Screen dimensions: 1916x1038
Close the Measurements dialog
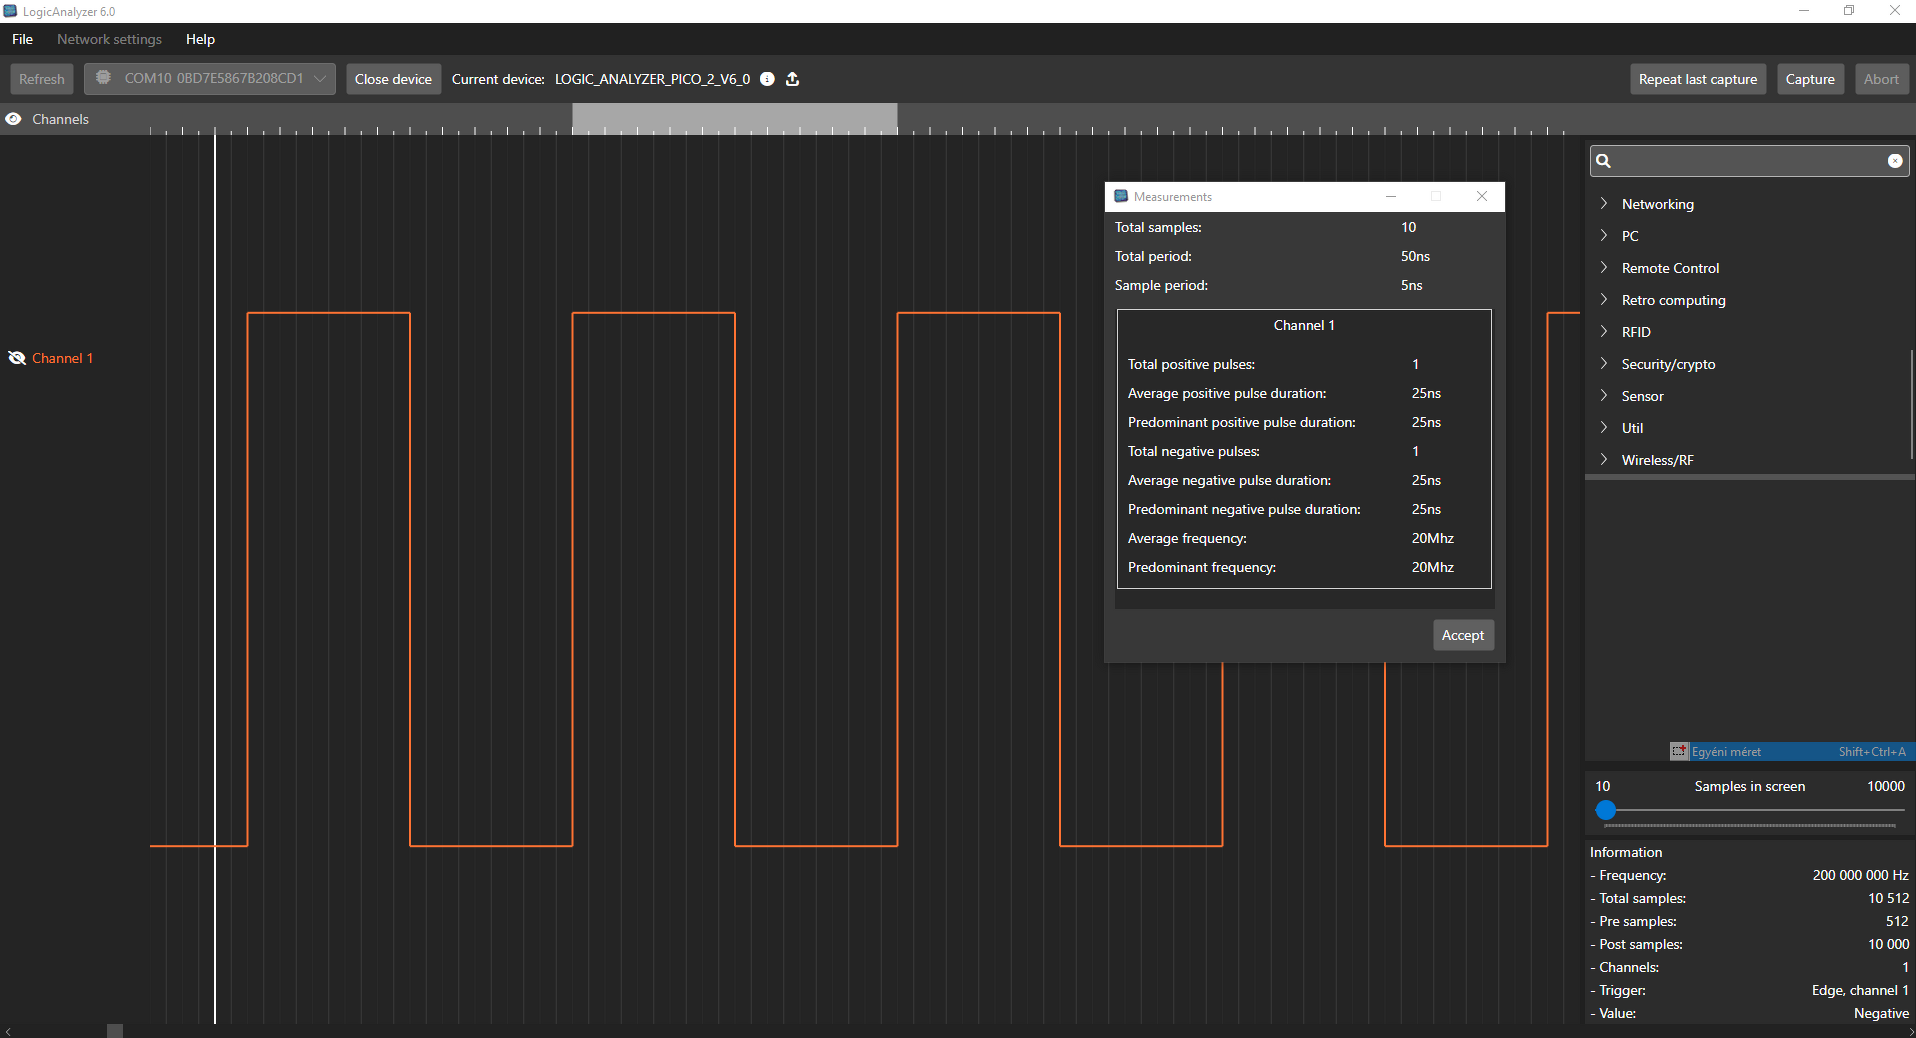click(1482, 196)
